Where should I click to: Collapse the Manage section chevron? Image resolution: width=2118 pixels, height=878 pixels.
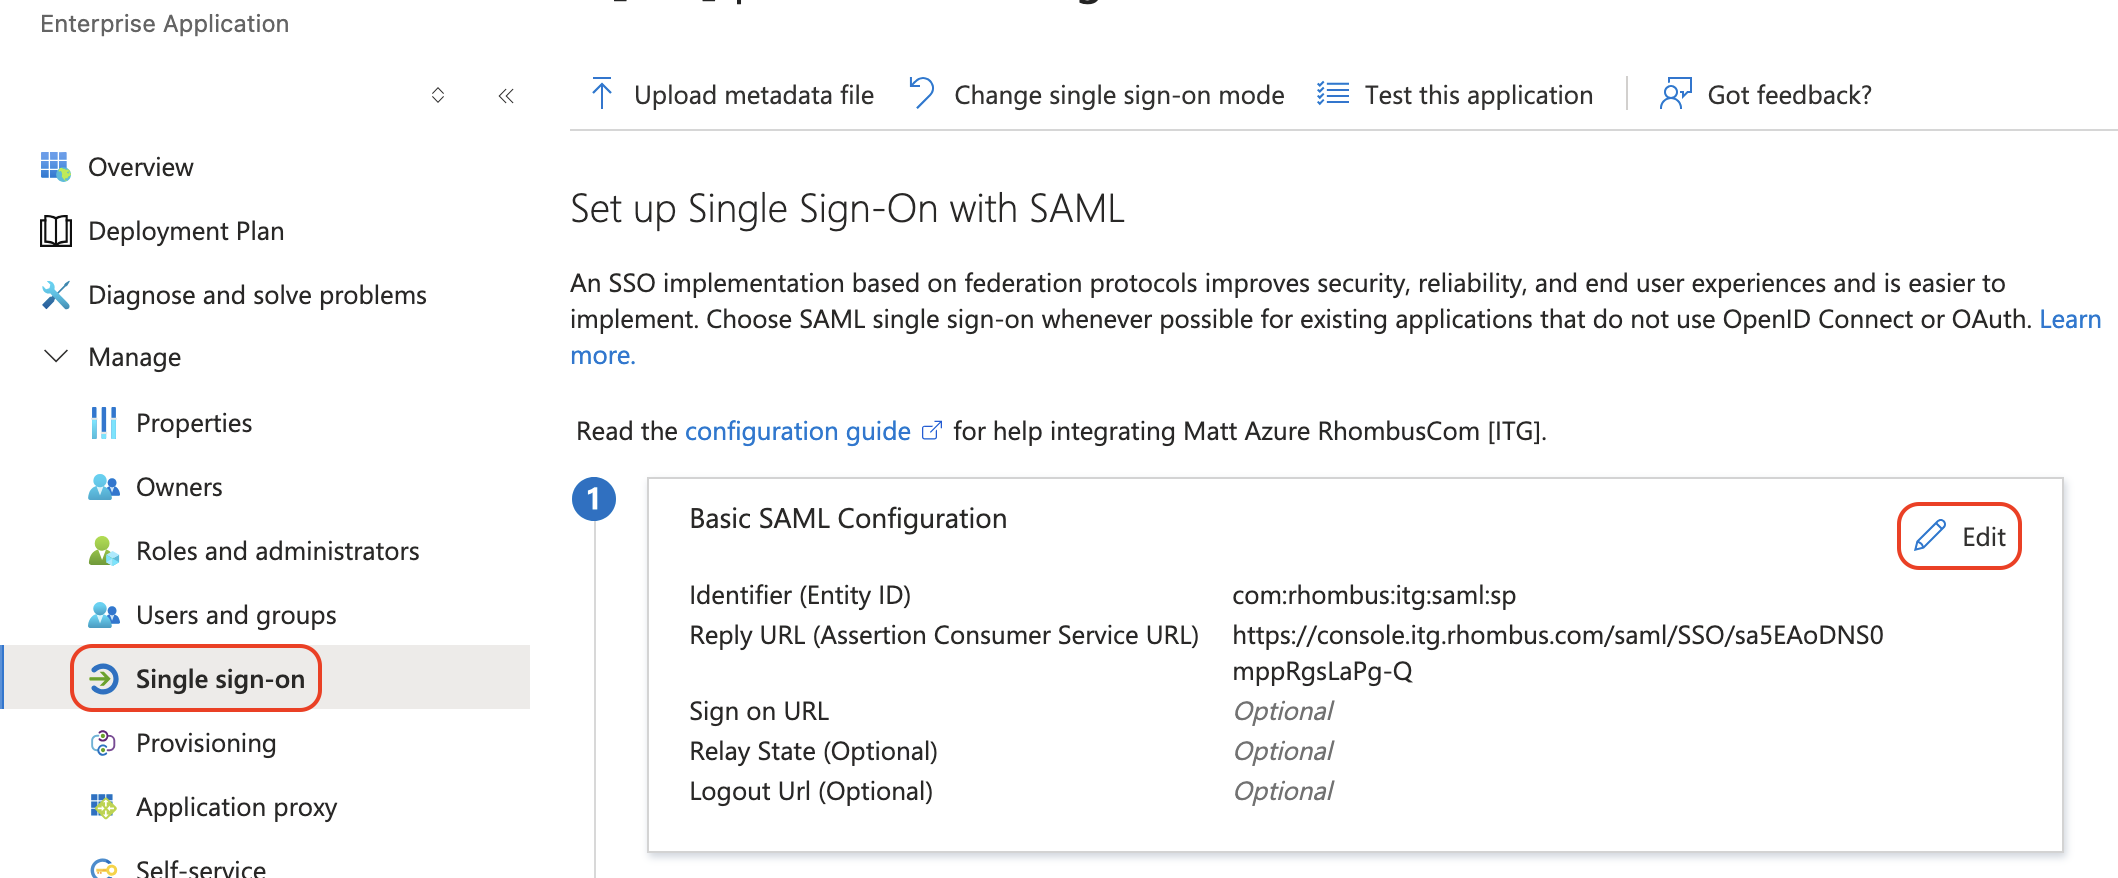[x=56, y=356]
